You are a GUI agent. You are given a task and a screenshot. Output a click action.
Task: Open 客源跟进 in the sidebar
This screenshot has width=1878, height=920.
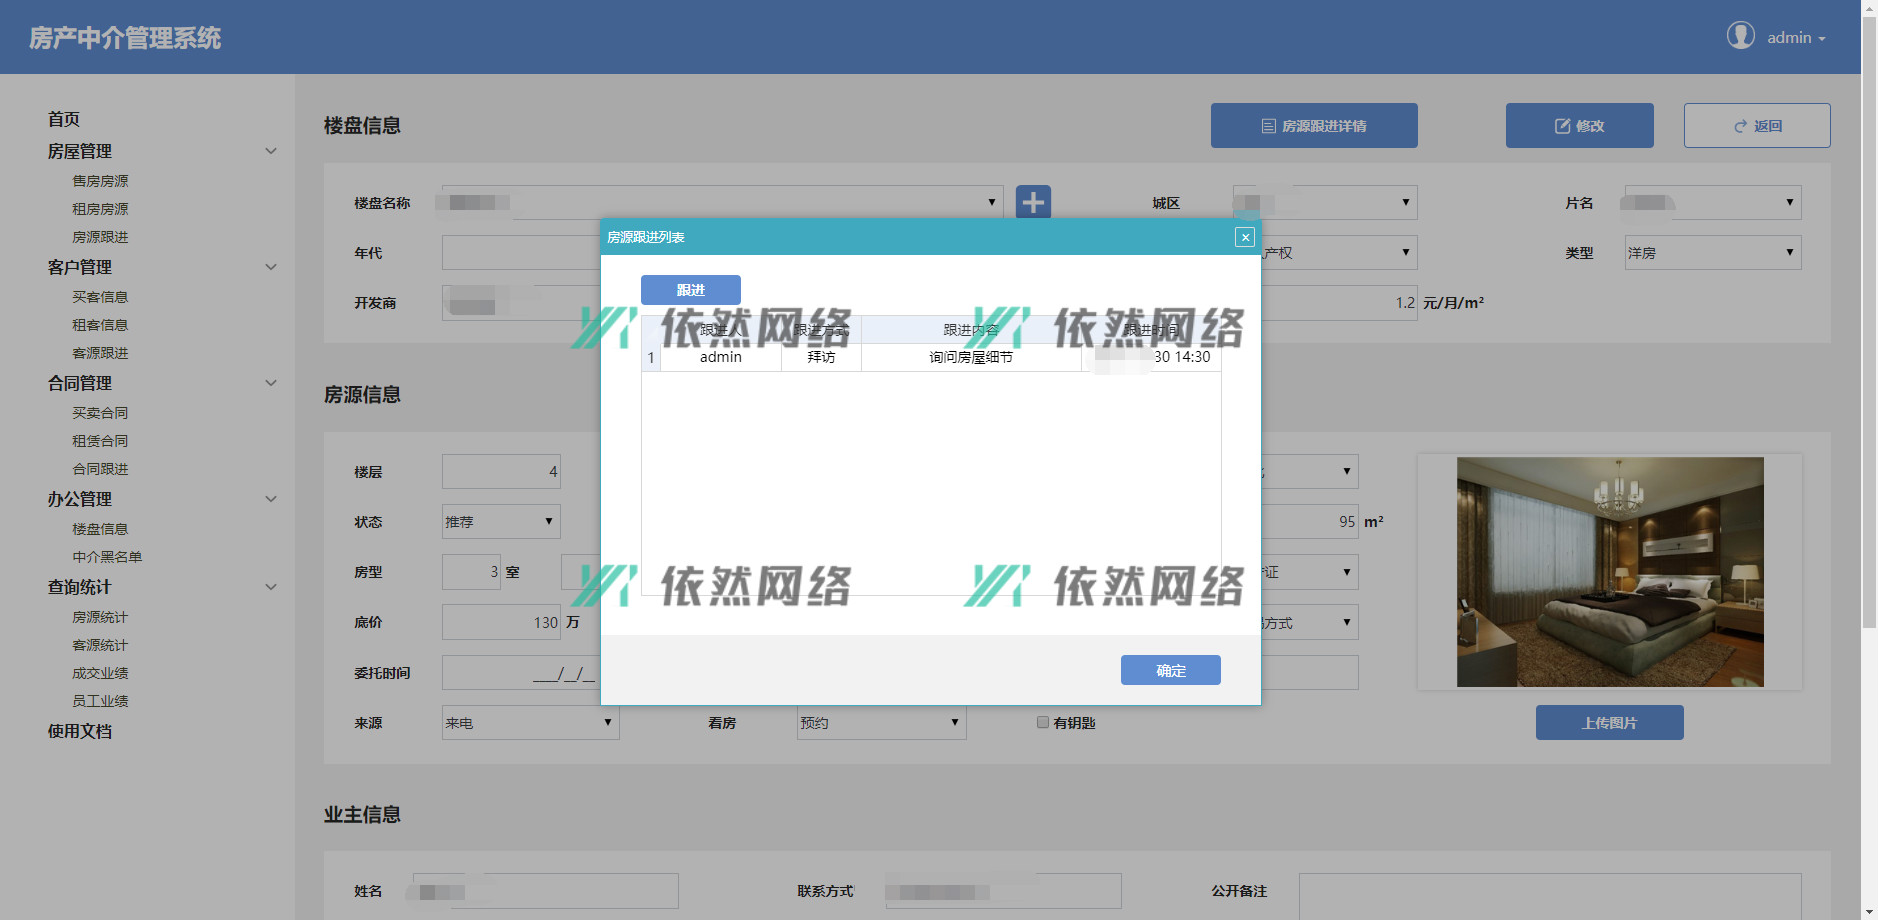click(100, 353)
